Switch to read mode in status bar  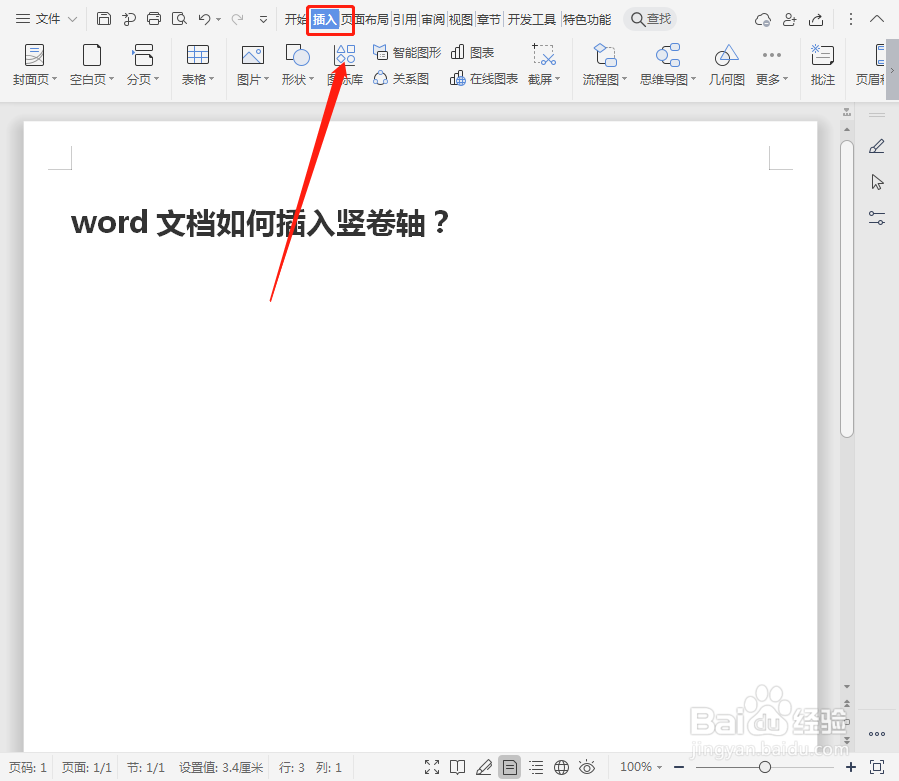pos(458,767)
